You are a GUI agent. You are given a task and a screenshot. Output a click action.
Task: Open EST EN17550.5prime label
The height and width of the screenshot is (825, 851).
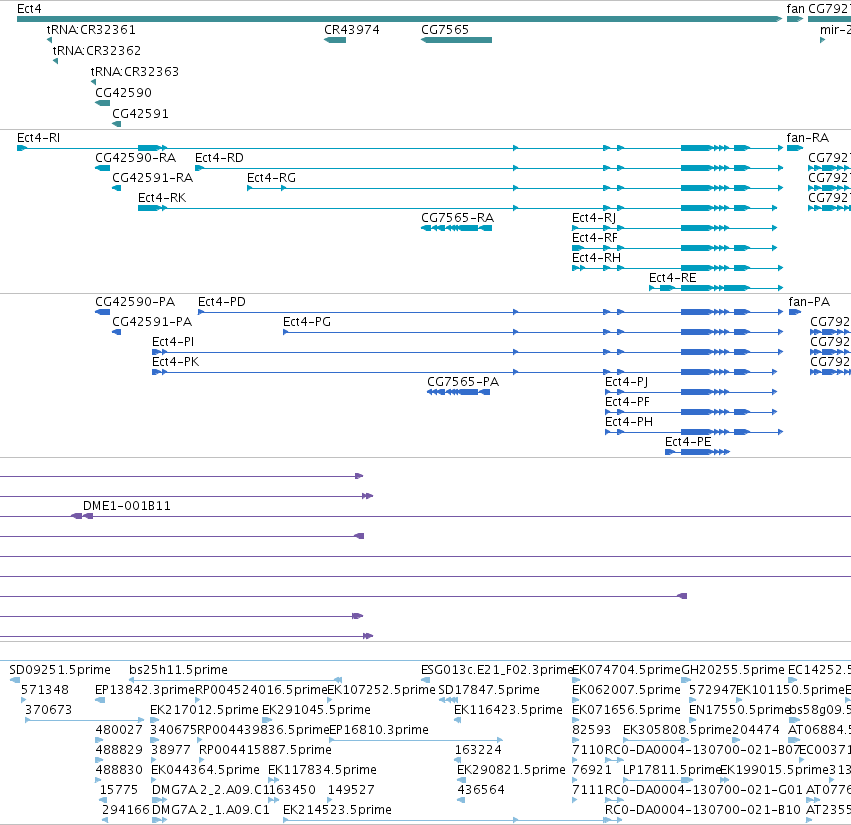point(739,710)
